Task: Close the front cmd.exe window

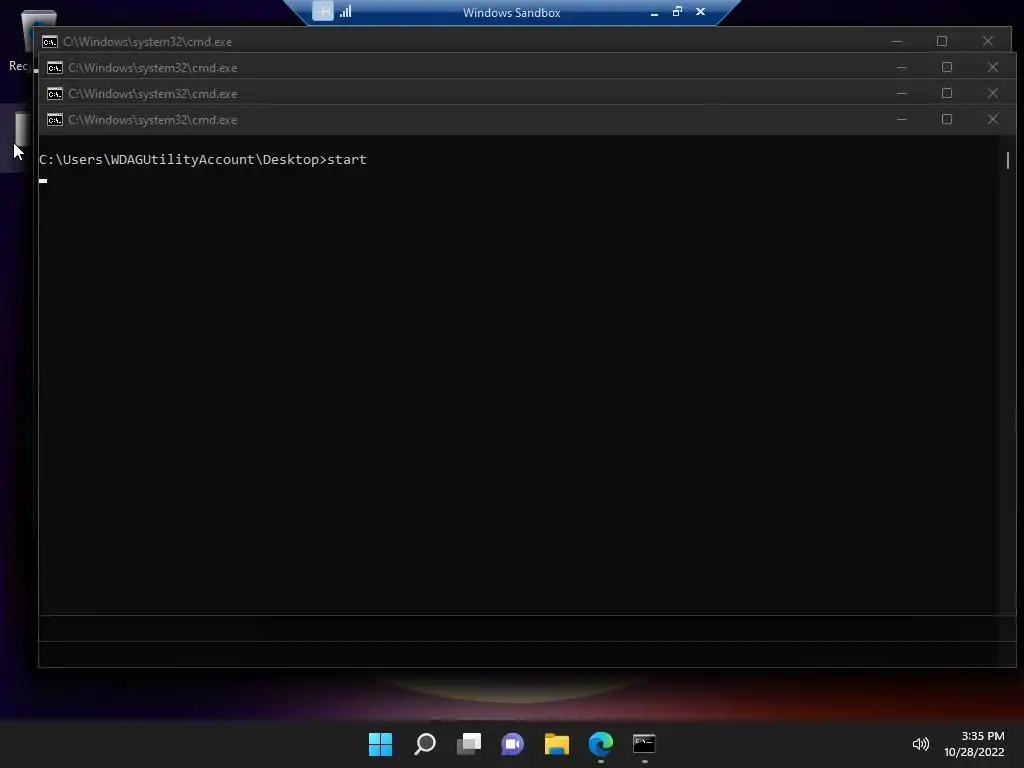Action: 993,120
